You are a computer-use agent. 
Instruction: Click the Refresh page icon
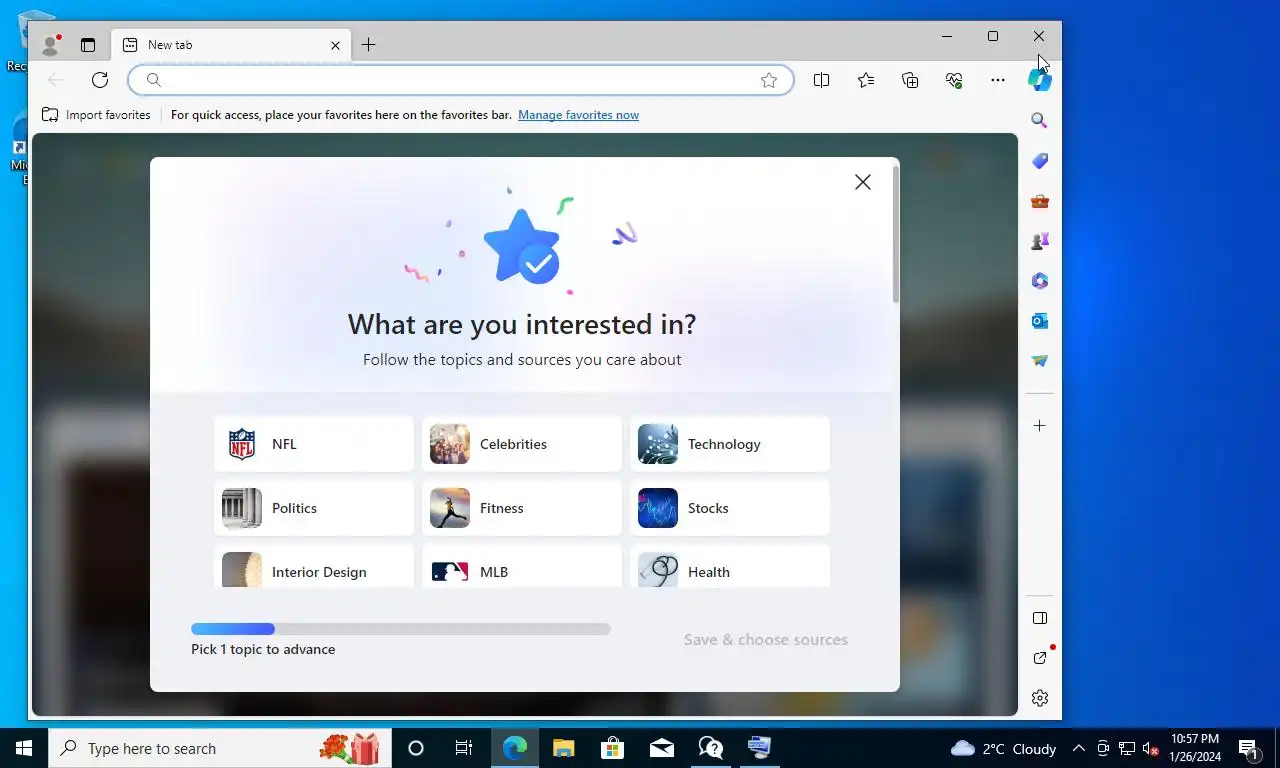pyautogui.click(x=100, y=80)
